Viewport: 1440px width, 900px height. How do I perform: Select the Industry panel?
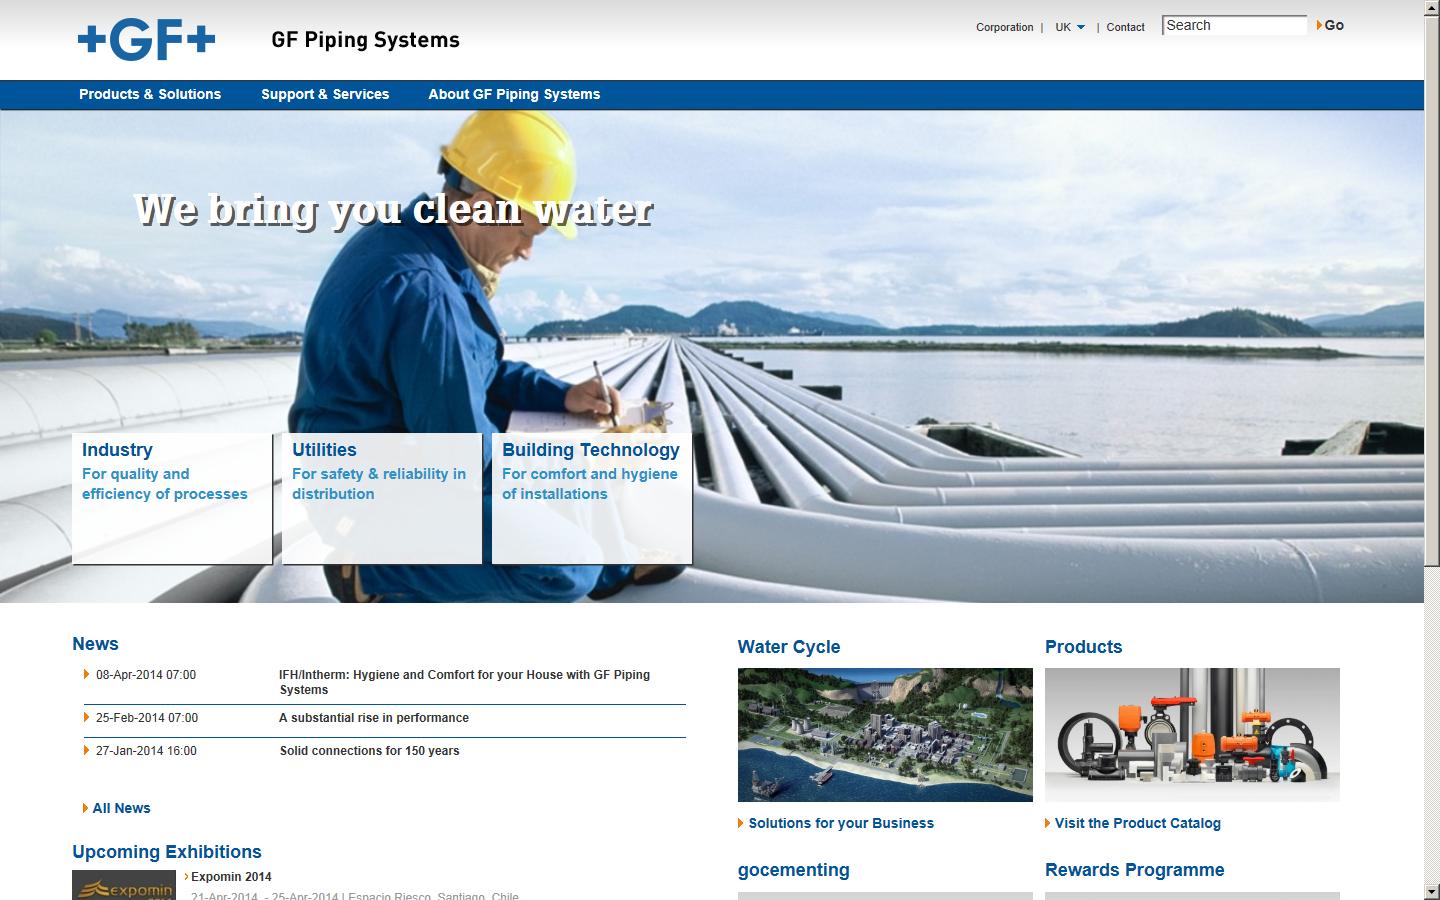(x=170, y=497)
